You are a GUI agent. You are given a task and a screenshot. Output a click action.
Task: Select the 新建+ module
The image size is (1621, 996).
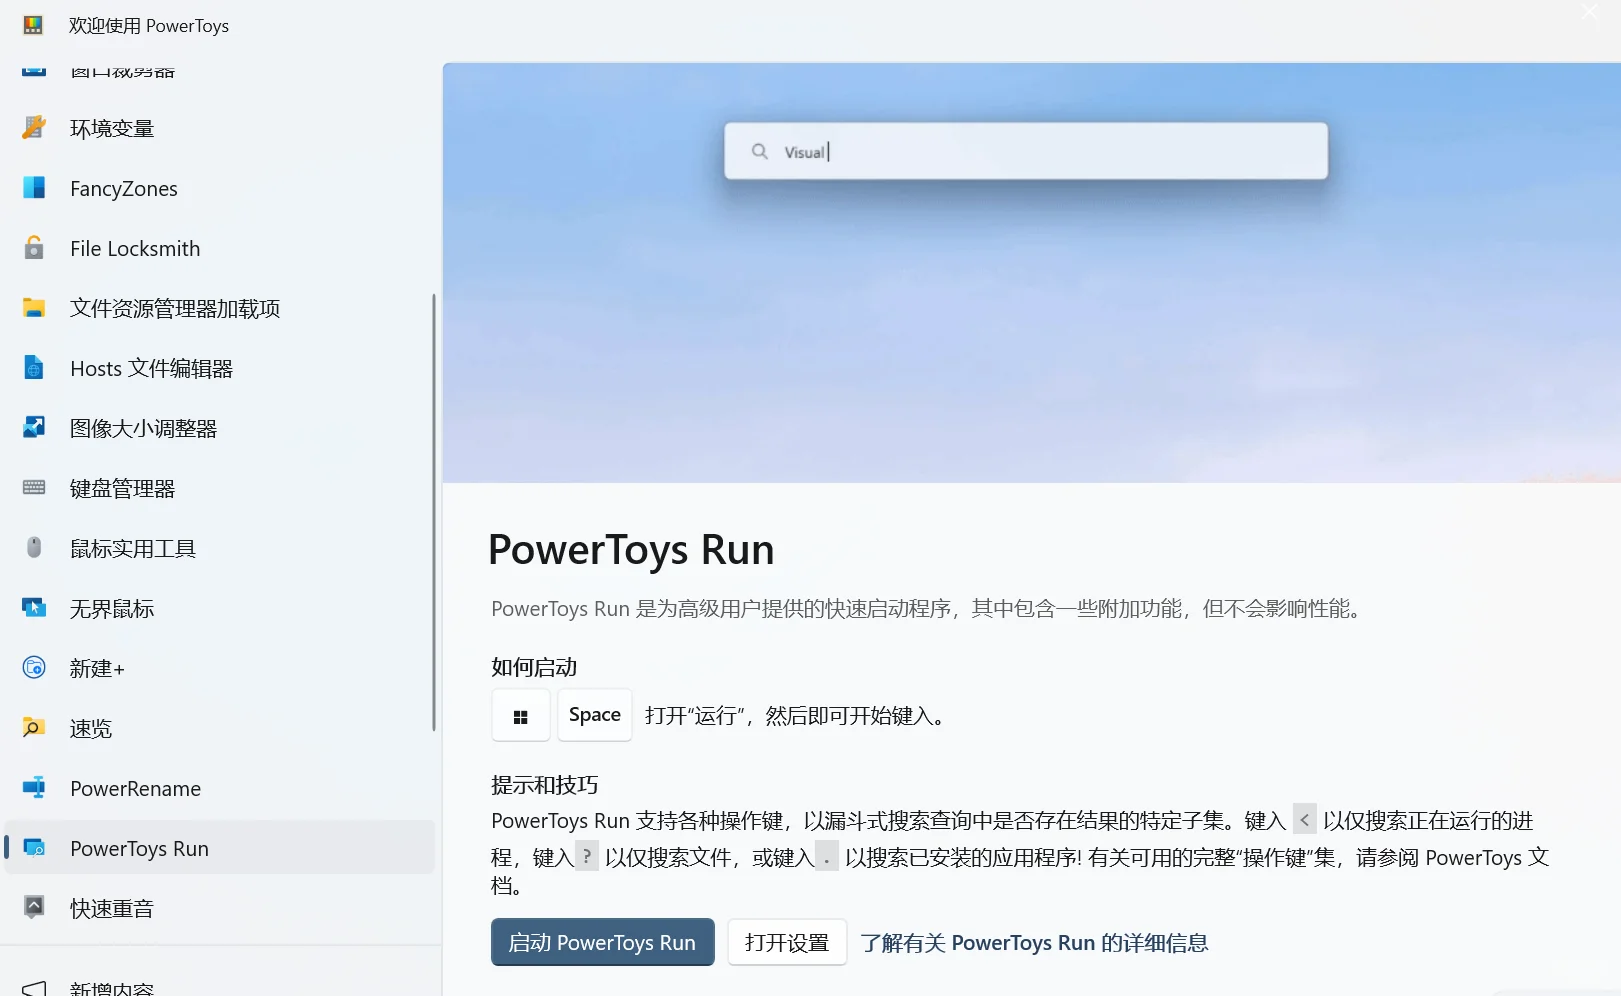point(97,668)
